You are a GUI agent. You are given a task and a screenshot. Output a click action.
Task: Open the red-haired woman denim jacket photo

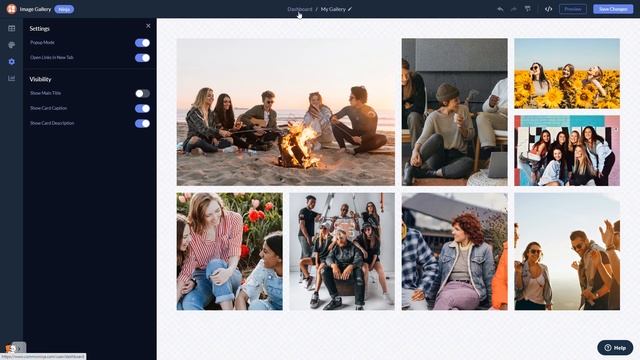tap(454, 251)
